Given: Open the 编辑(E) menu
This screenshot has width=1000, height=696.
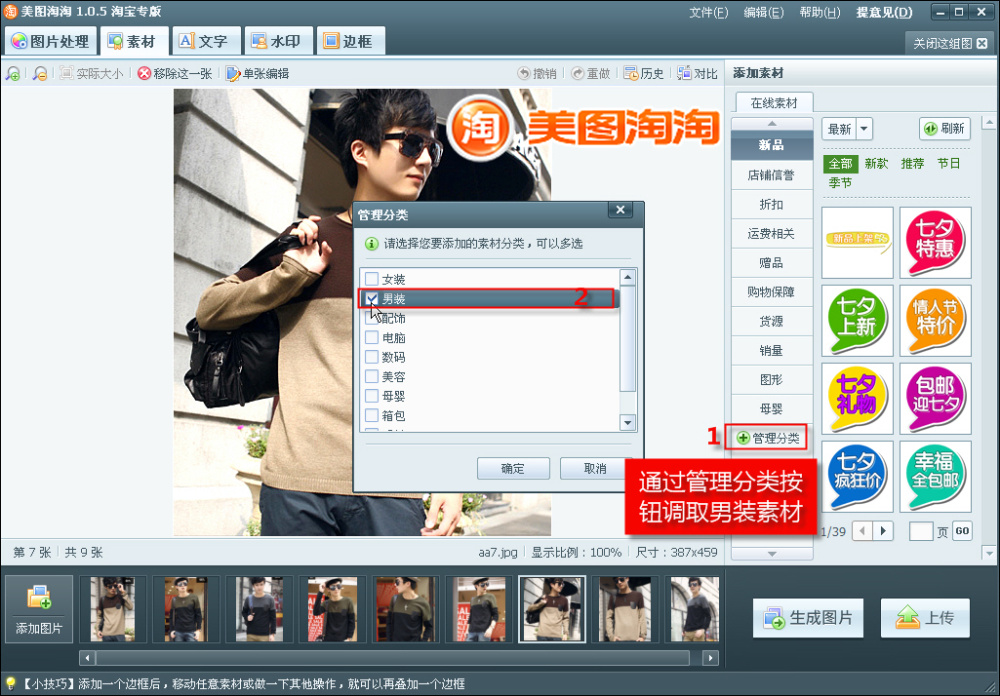Looking at the screenshot, I should [x=764, y=13].
